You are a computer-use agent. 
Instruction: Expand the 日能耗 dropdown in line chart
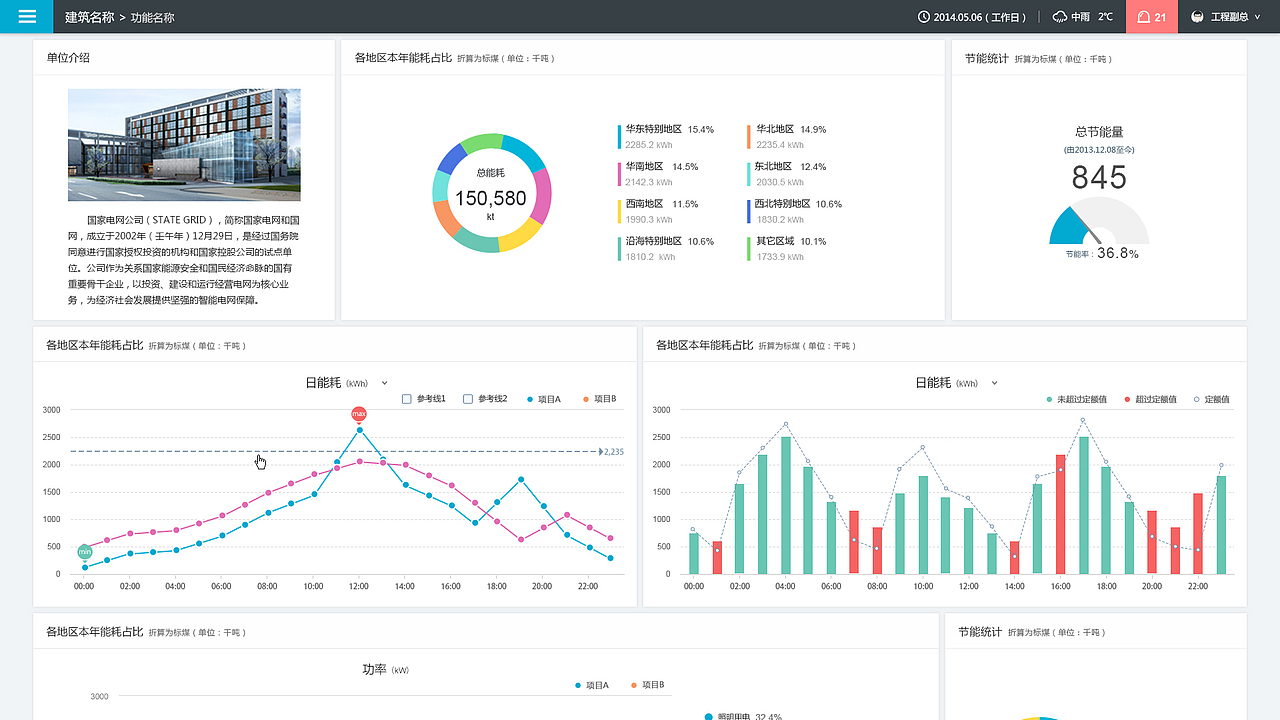coord(384,383)
